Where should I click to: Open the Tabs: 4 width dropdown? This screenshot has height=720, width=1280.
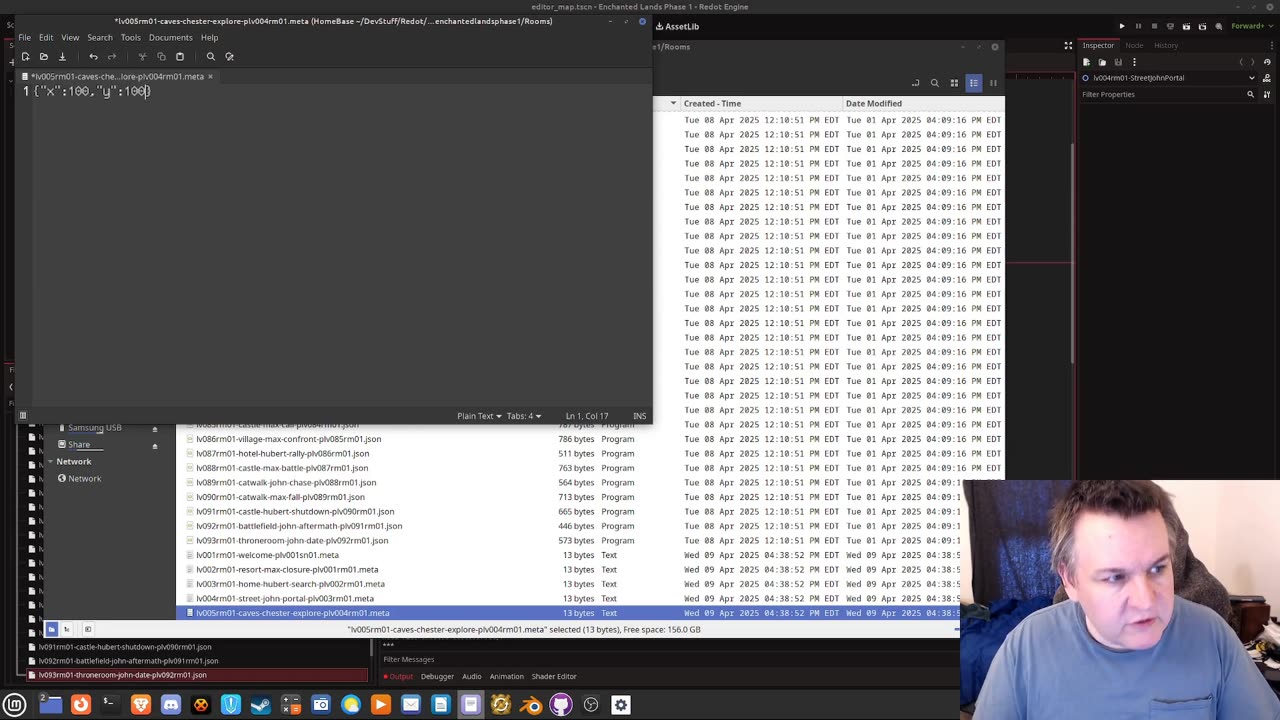tap(524, 416)
